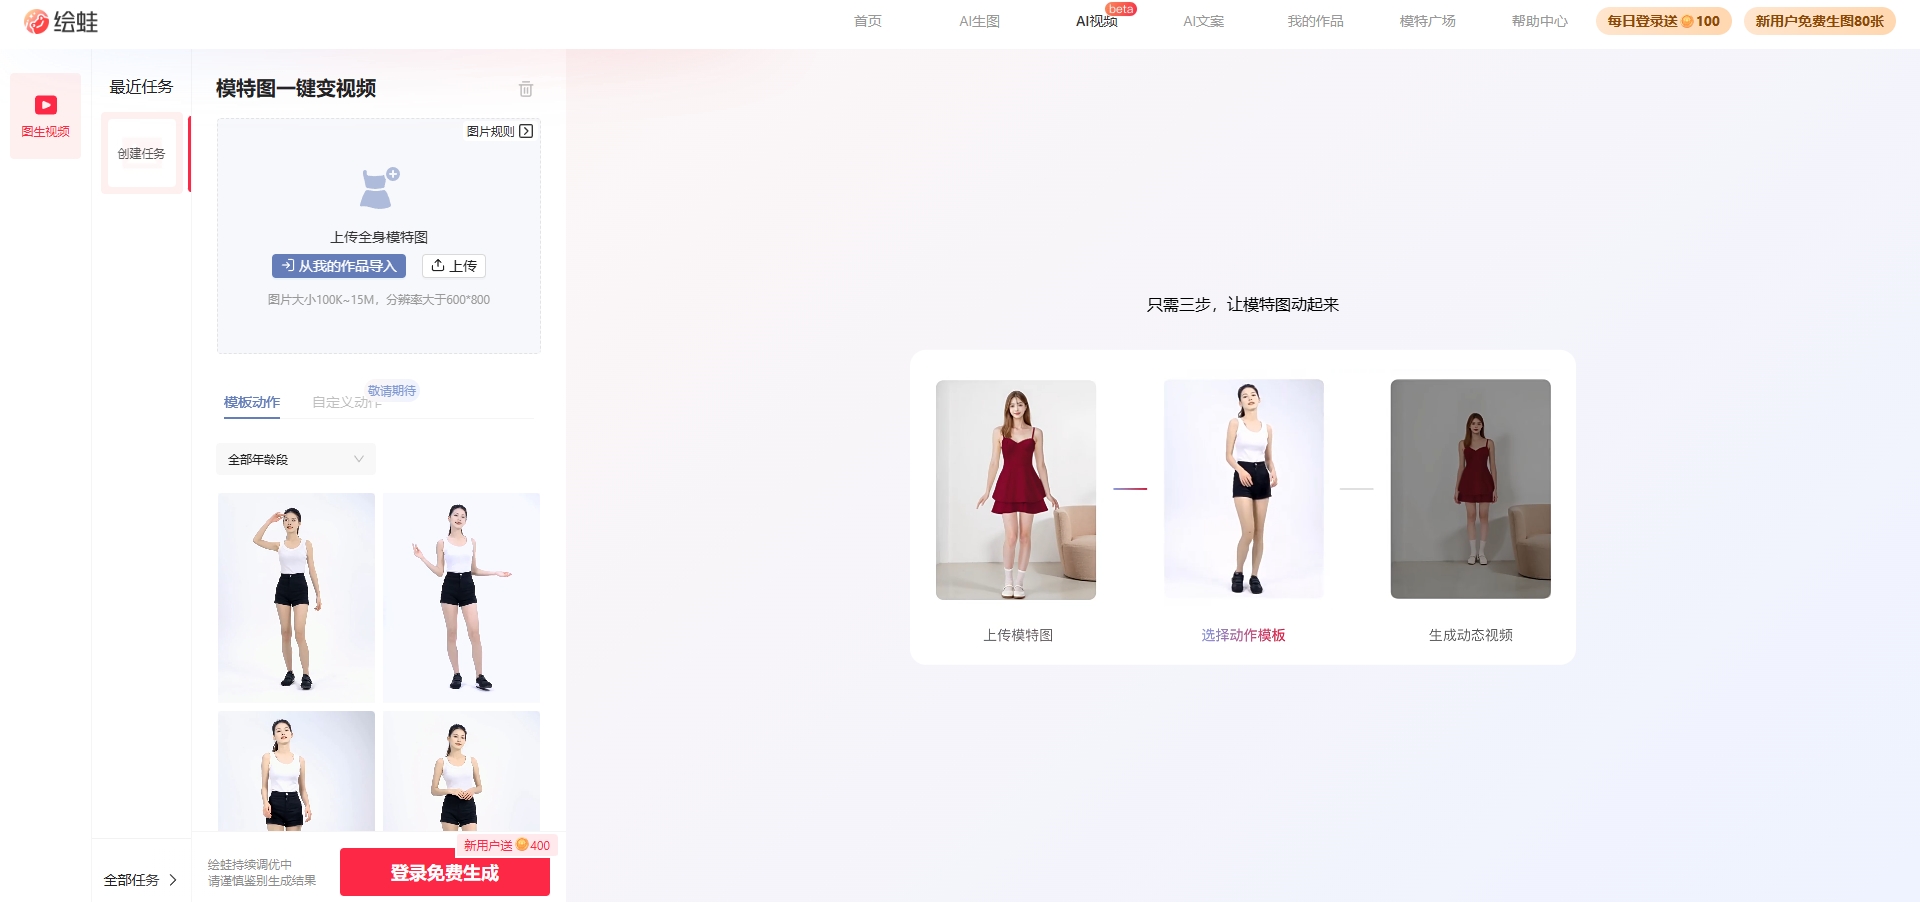Image resolution: width=1920 pixels, height=902 pixels.
Task: Select the open-arms pose template thumbnail
Action: coord(461,597)
